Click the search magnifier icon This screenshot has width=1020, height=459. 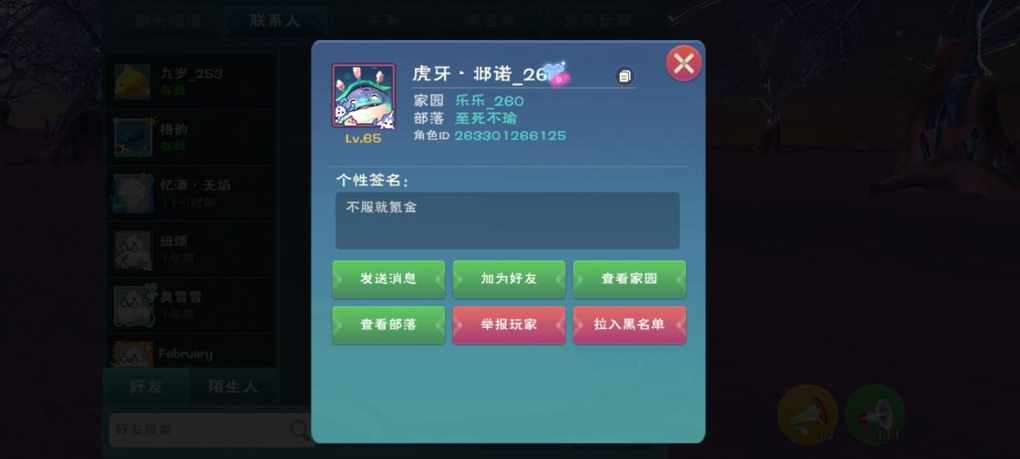[299, 429]
